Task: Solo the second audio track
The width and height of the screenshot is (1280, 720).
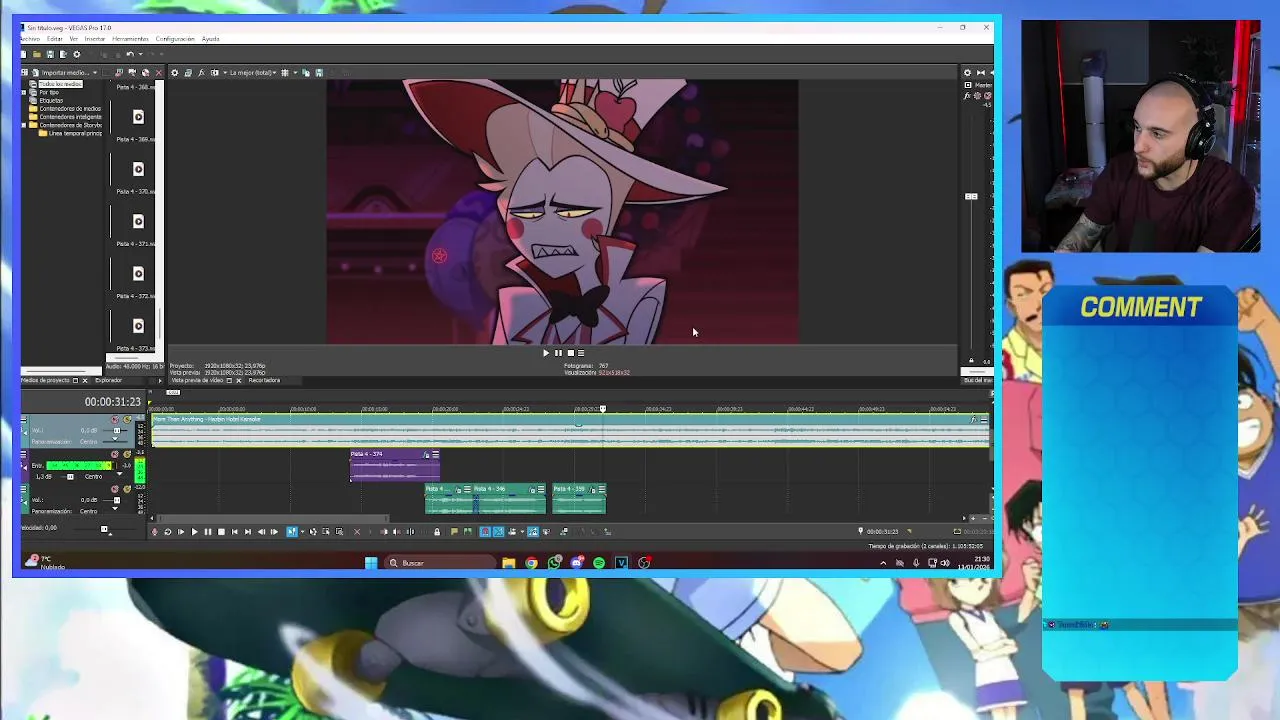Action: pyautogui.click(x=127, y=454)
